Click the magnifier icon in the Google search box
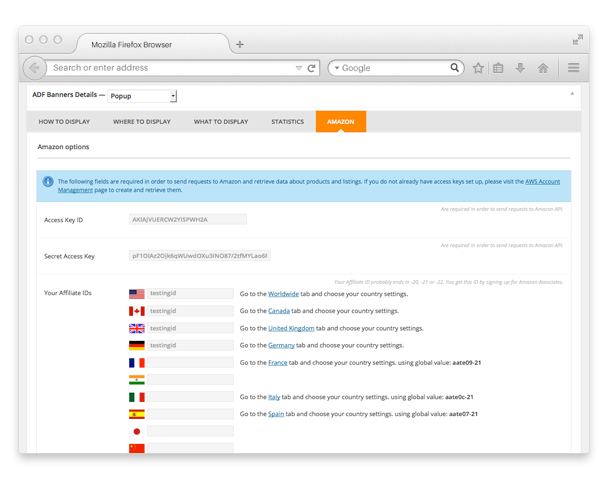 coord(454,67)
